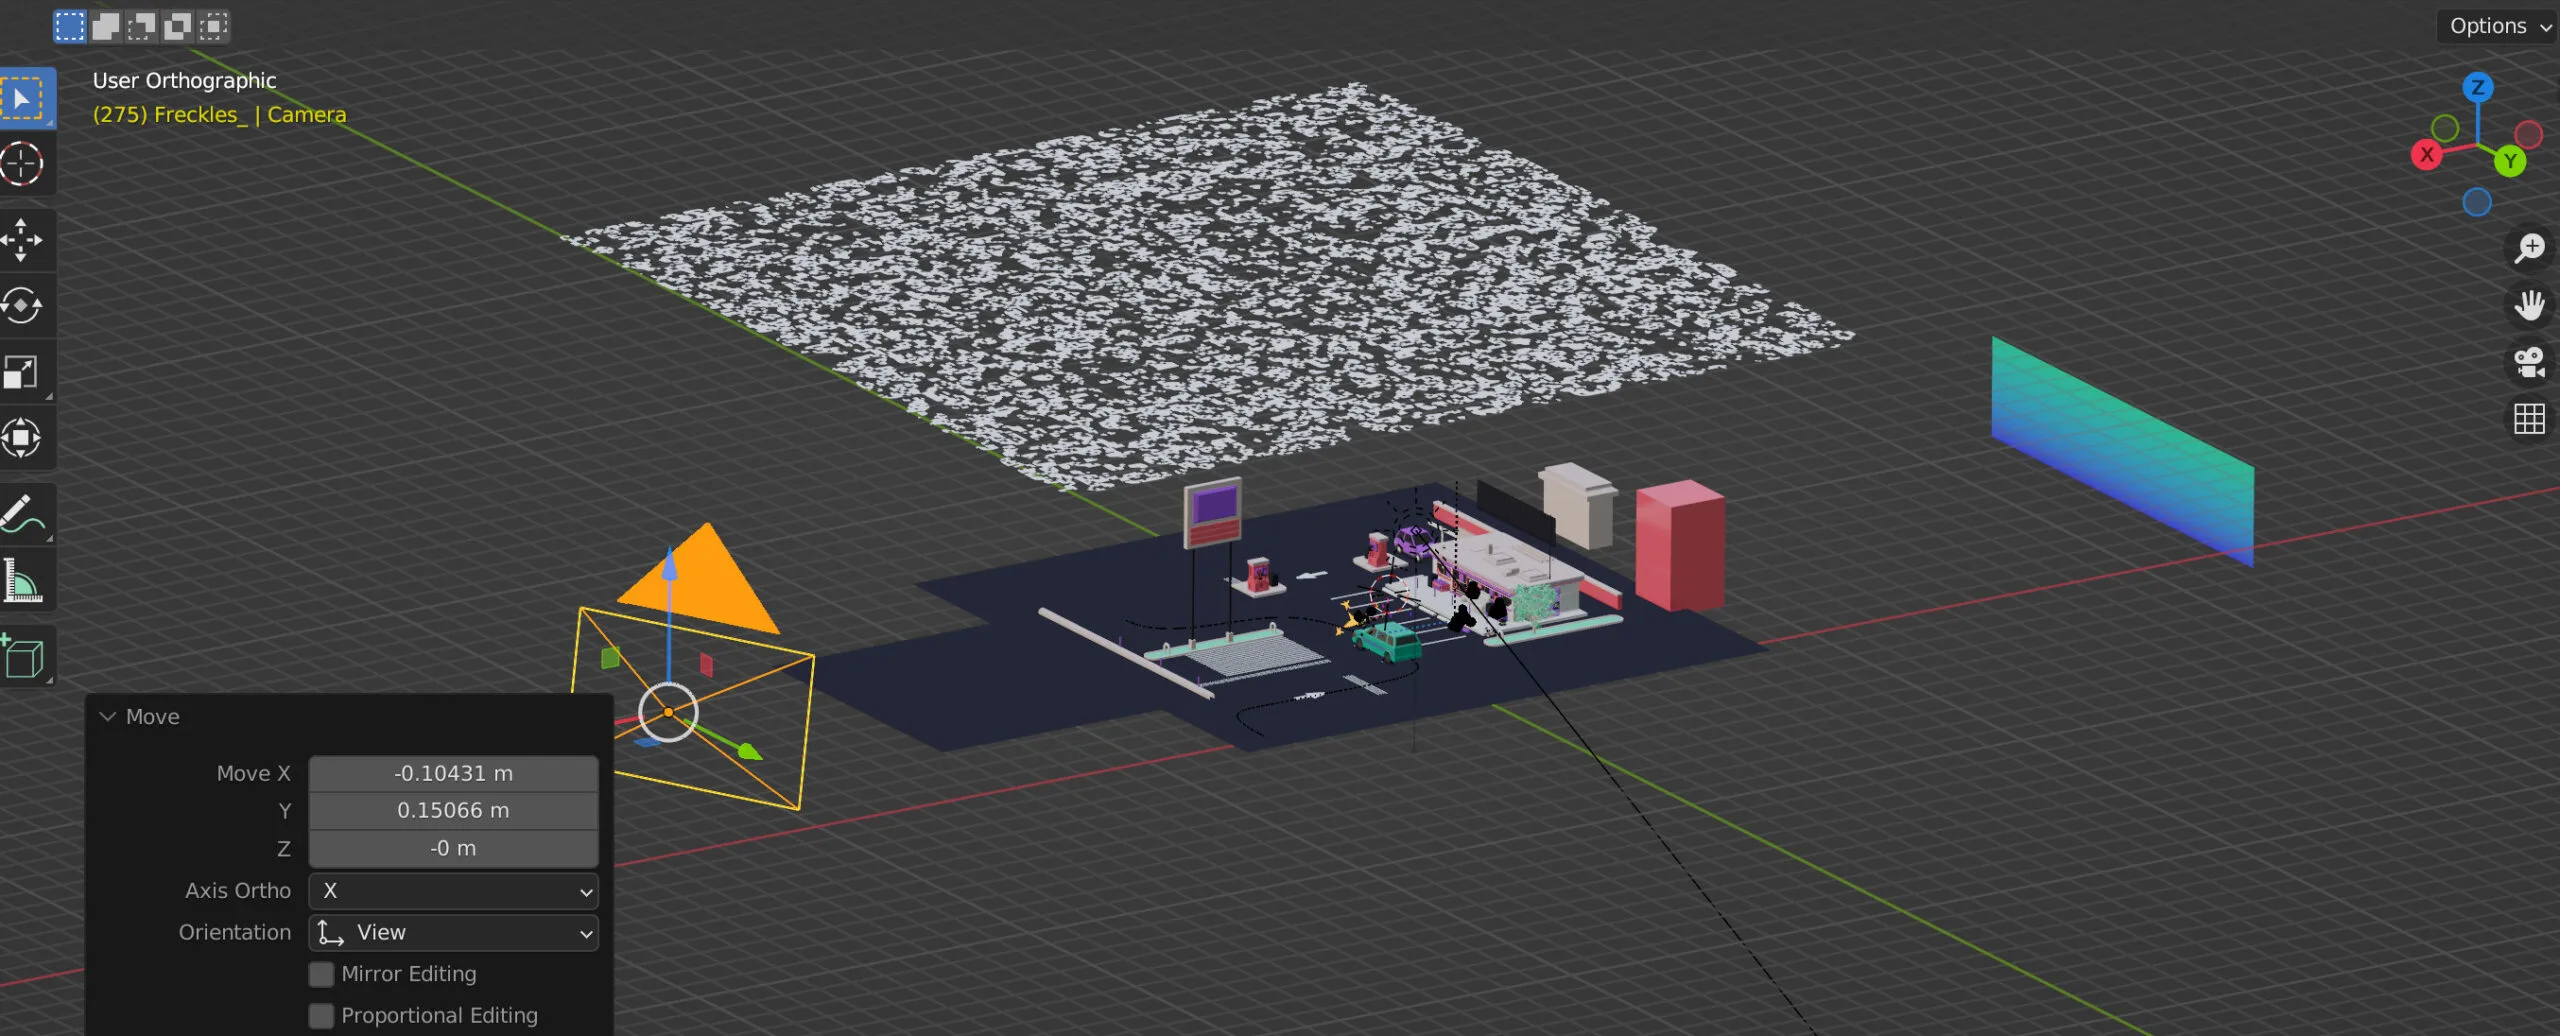Select the Select Box tool
This screenshot has width=2560, height=1036.
(x=24, y=98)
